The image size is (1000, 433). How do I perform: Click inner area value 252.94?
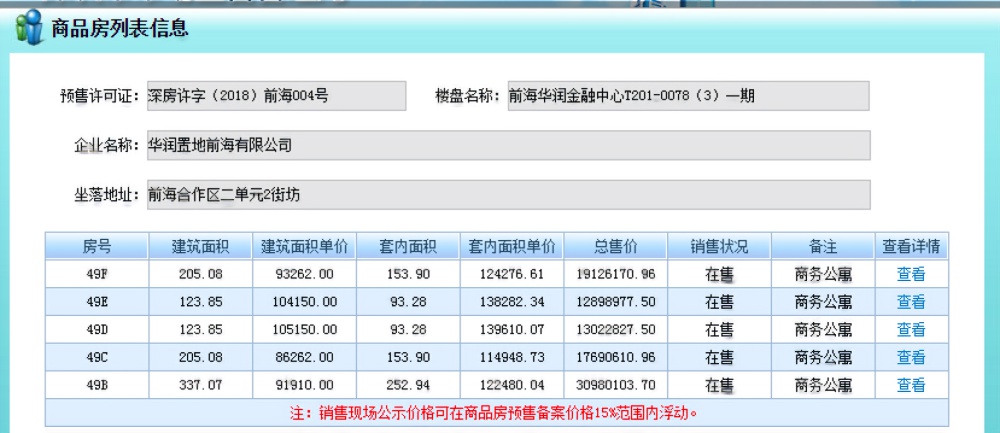click(408, 385)
